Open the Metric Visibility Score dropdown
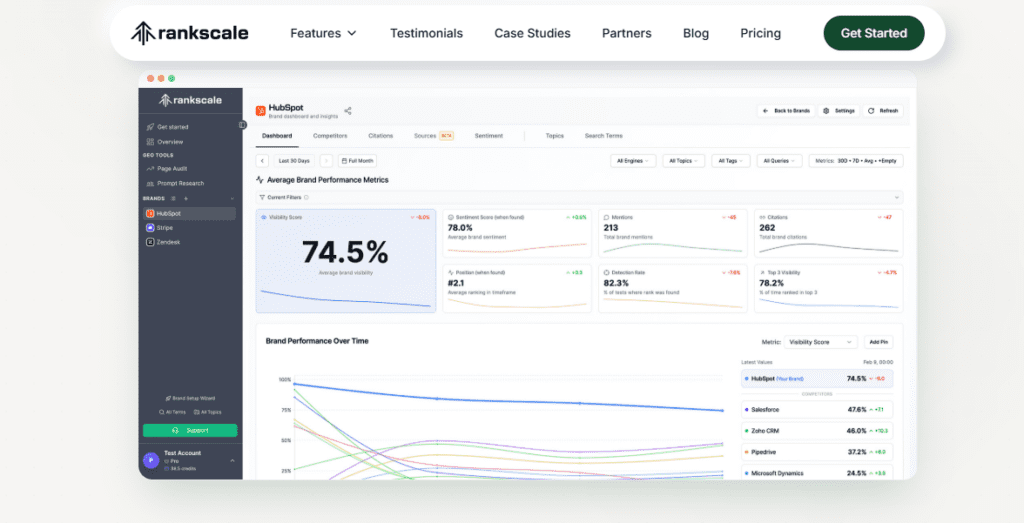This screenshot has height=523, width=1024. 820,342
